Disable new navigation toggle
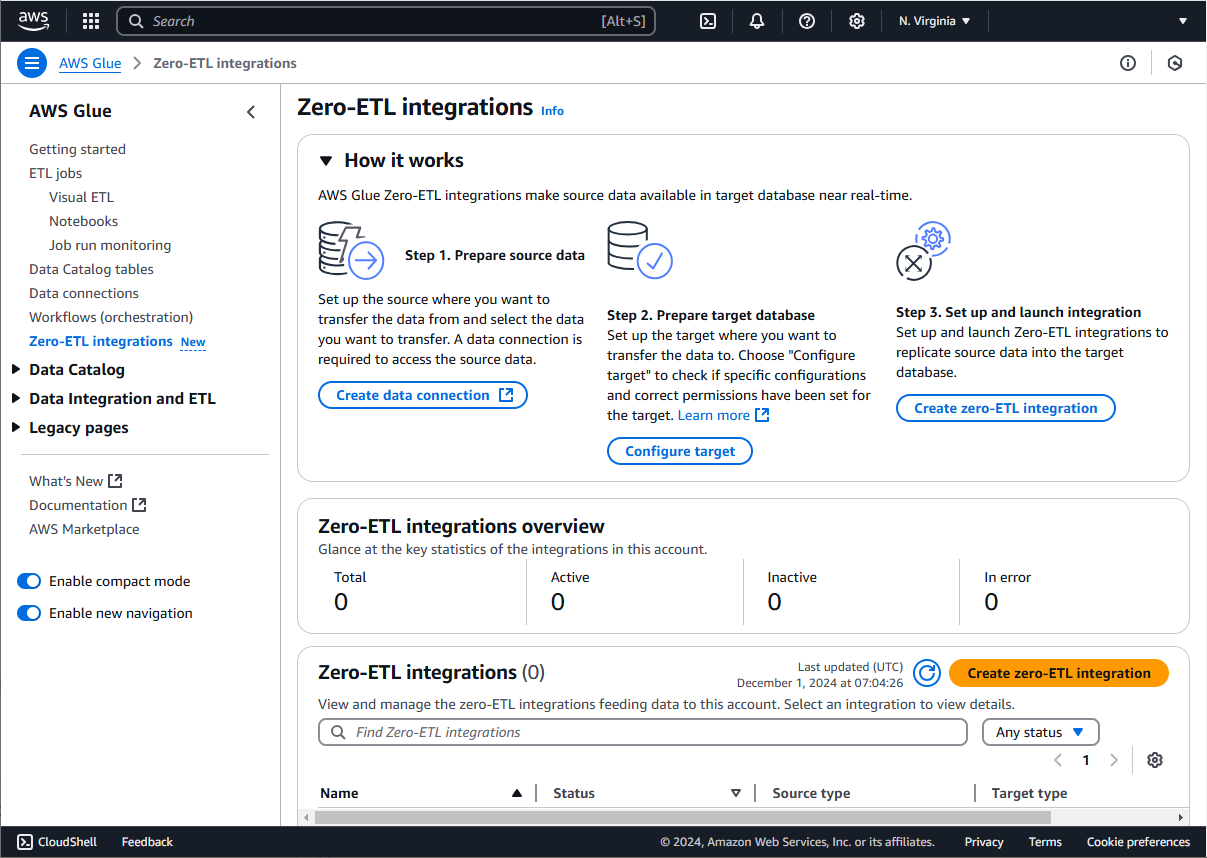Screen dimensions: 1207x858 (x=29, y=613)
